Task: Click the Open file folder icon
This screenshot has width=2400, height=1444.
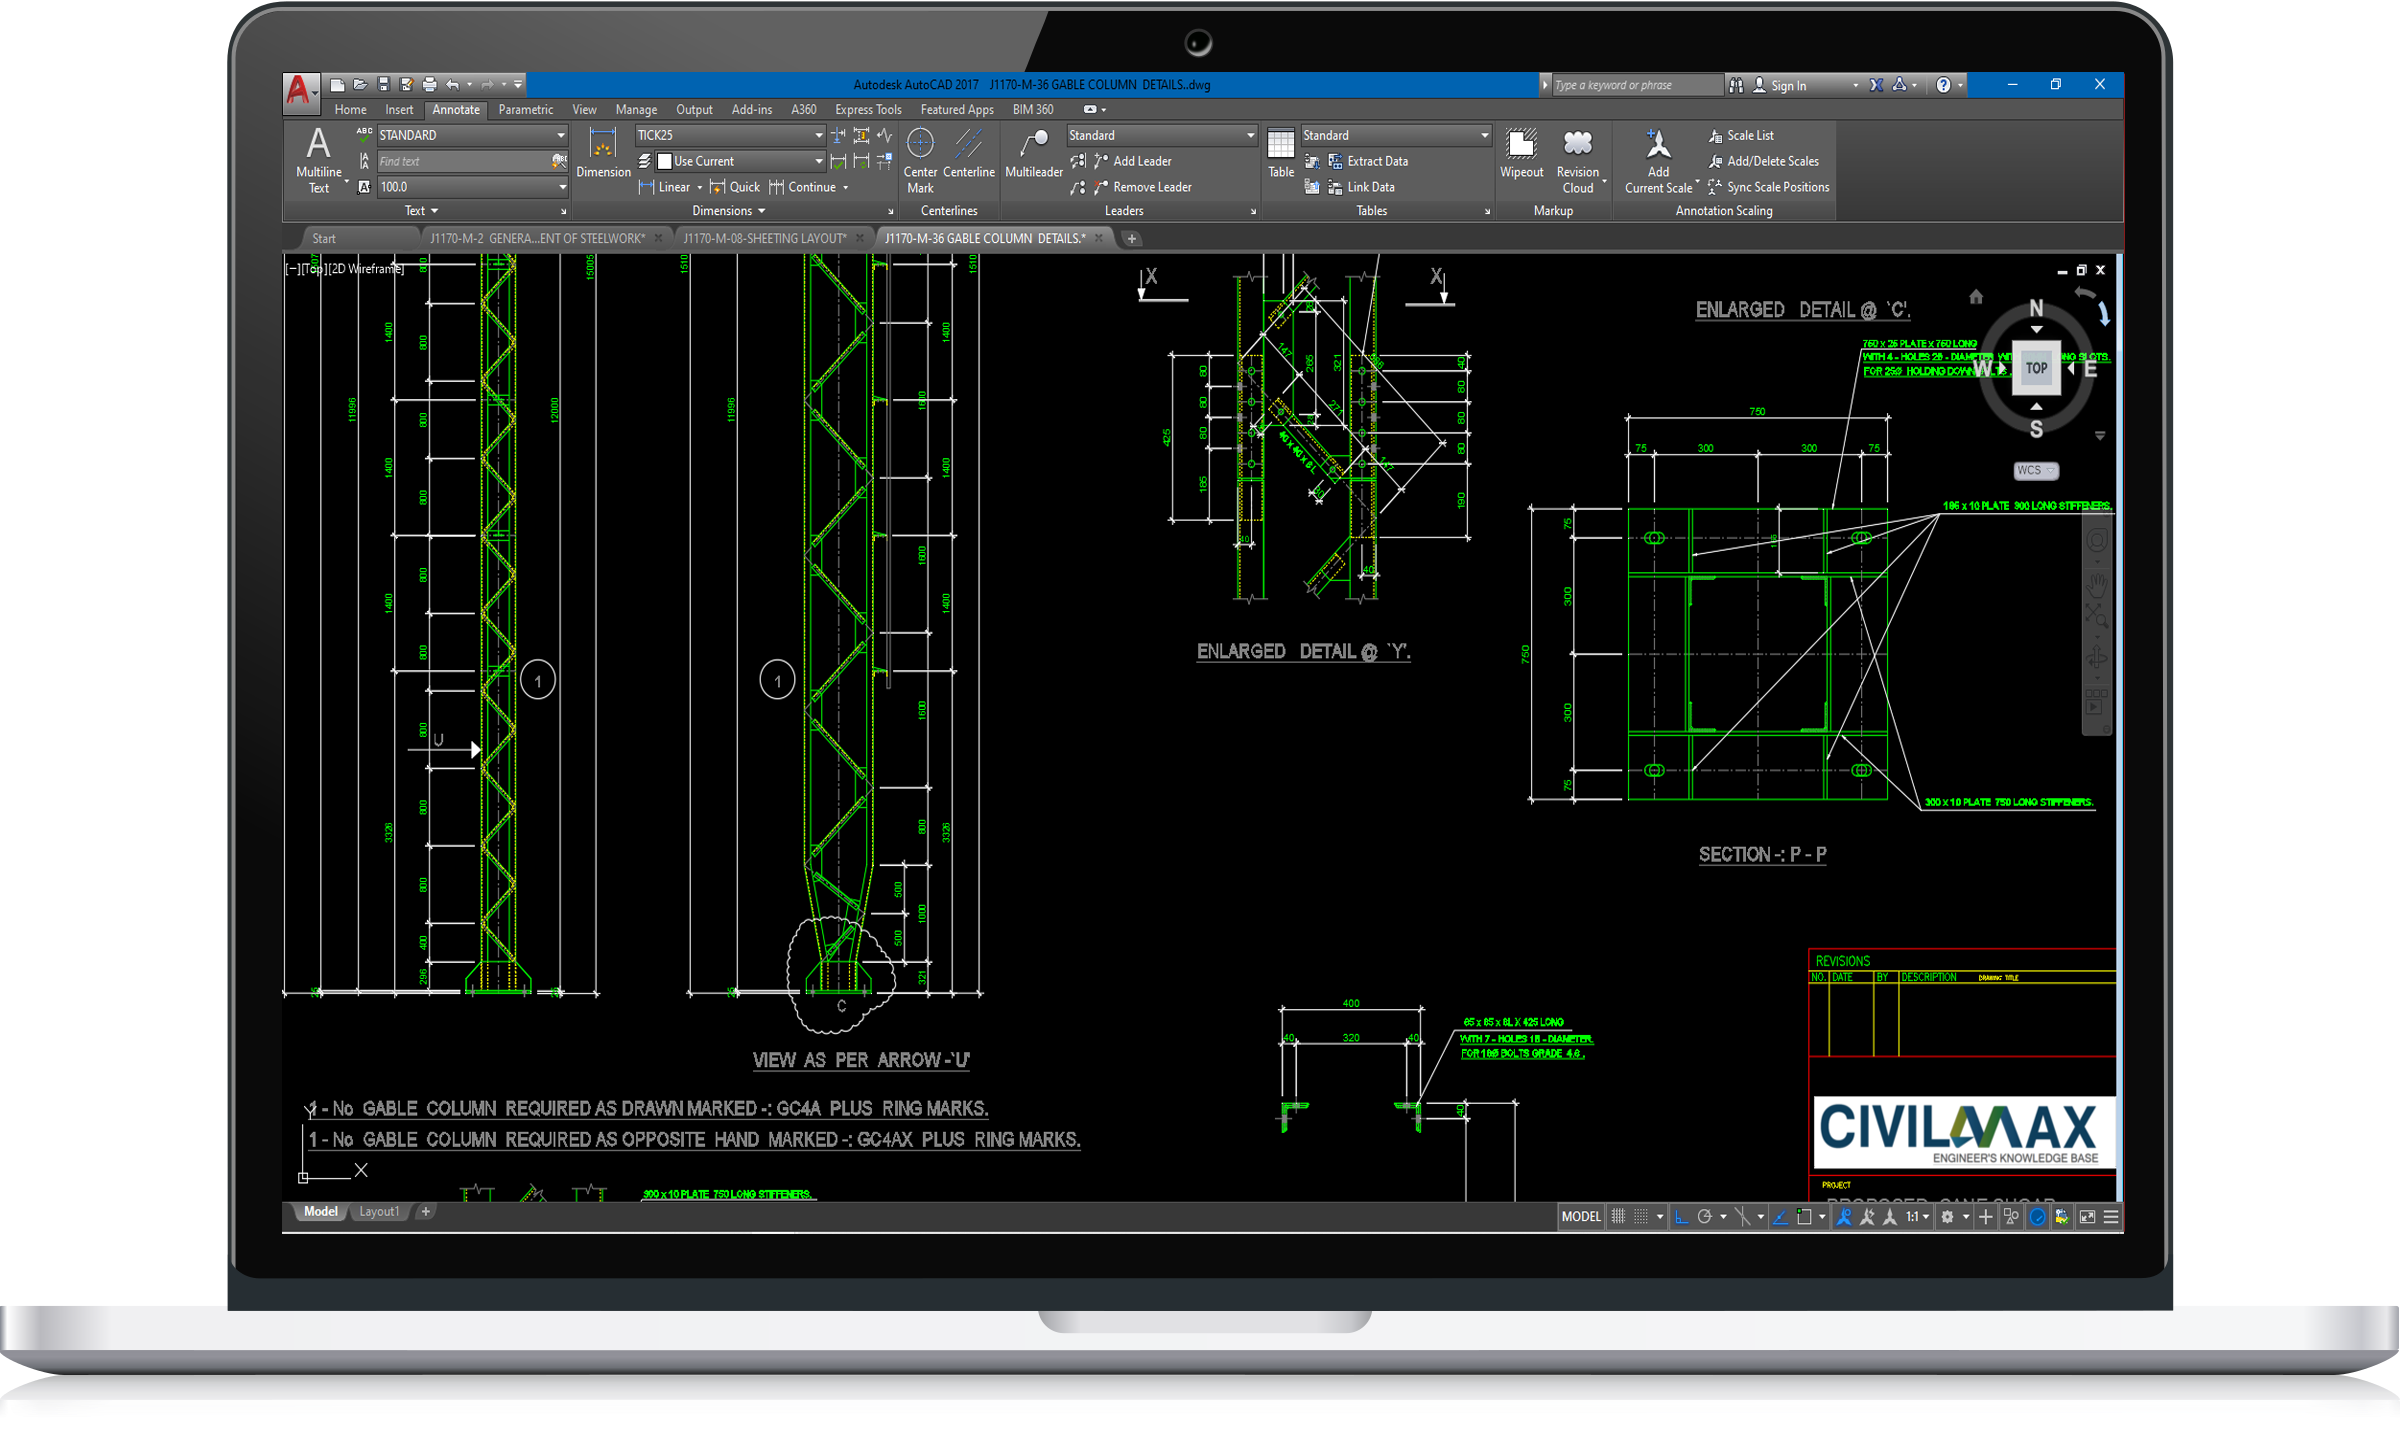Action: click(x=360, y=85)
